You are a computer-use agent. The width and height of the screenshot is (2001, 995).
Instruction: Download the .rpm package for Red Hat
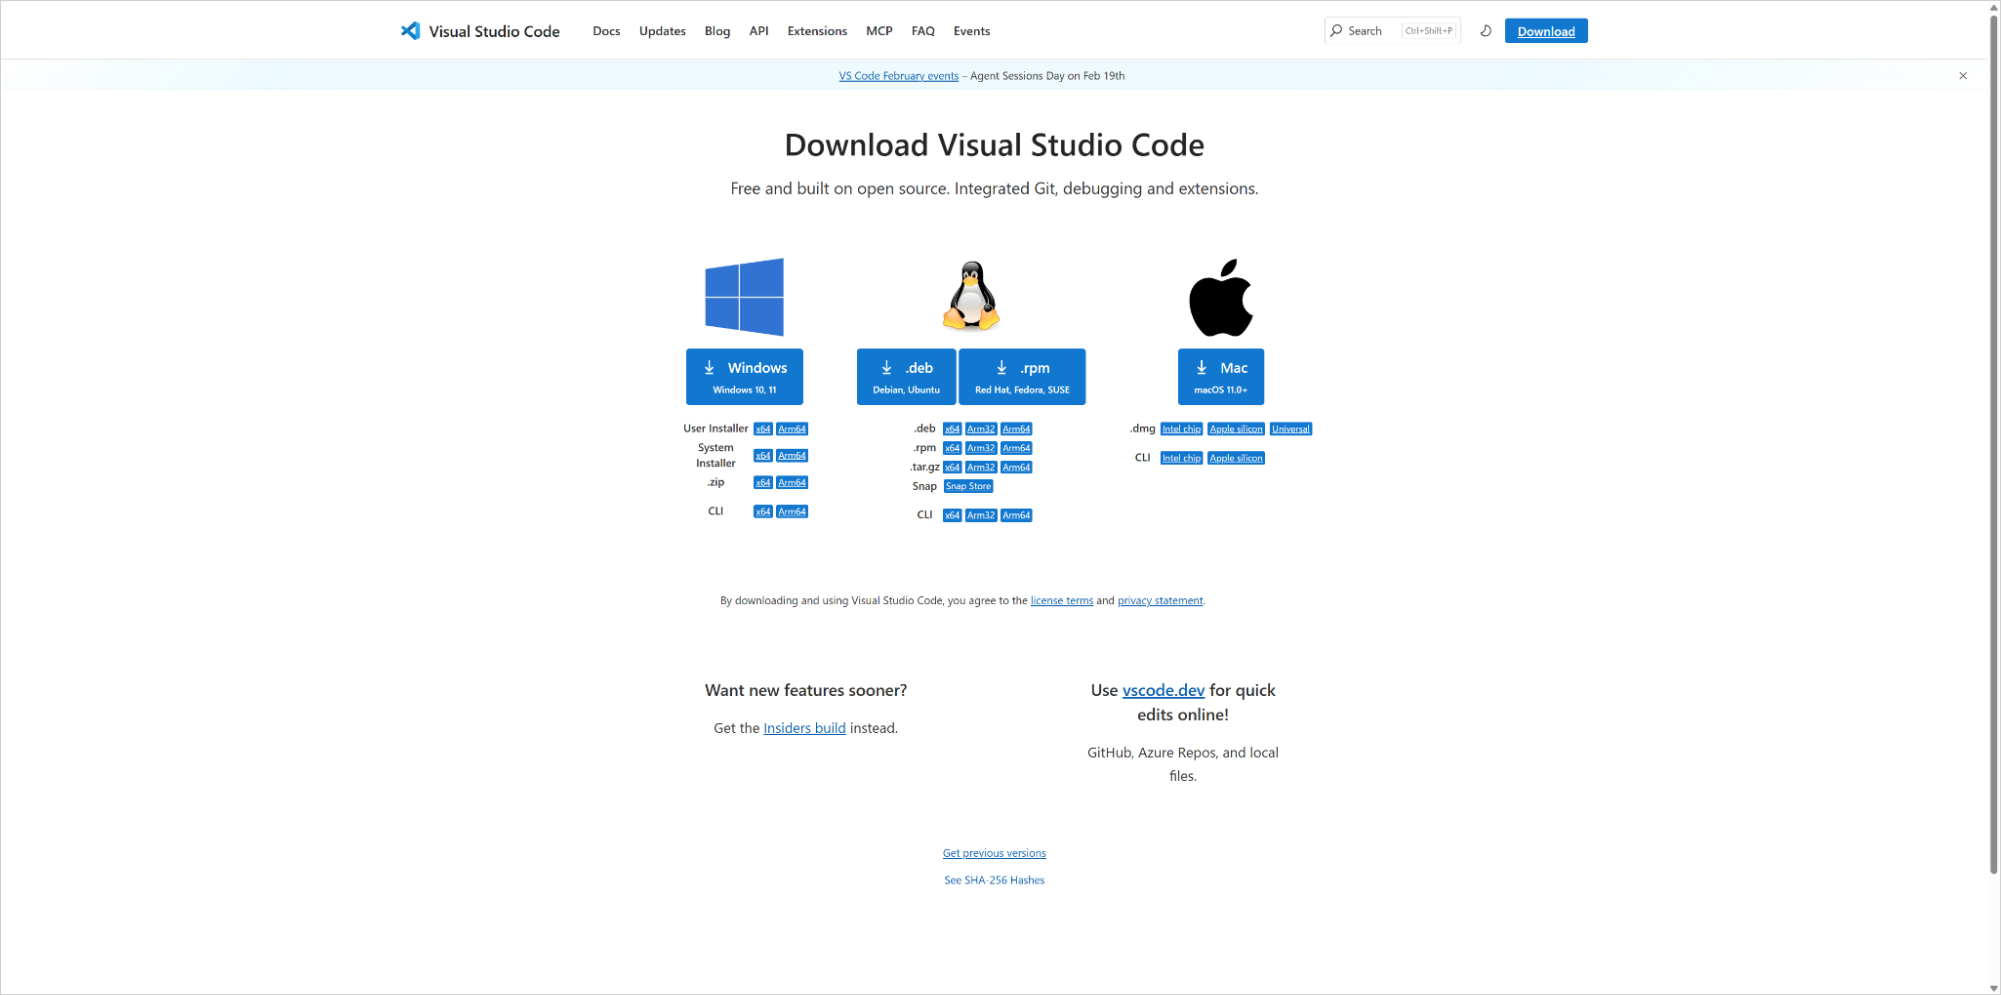(1021, 377)
